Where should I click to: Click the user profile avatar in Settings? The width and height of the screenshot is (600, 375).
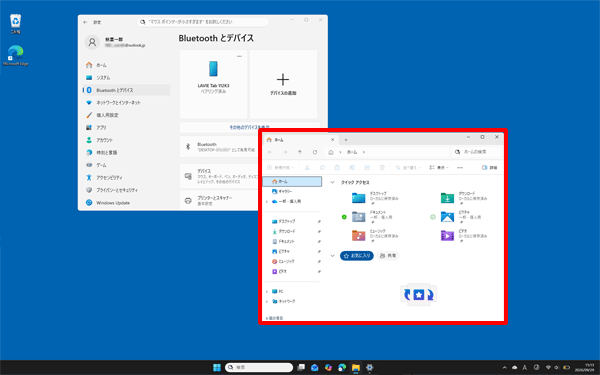click(x=92, y=42)
